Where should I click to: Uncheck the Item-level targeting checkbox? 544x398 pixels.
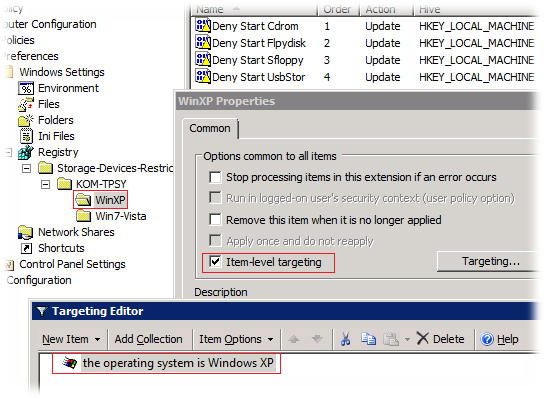pyautogui.click(x=215, y=262)
